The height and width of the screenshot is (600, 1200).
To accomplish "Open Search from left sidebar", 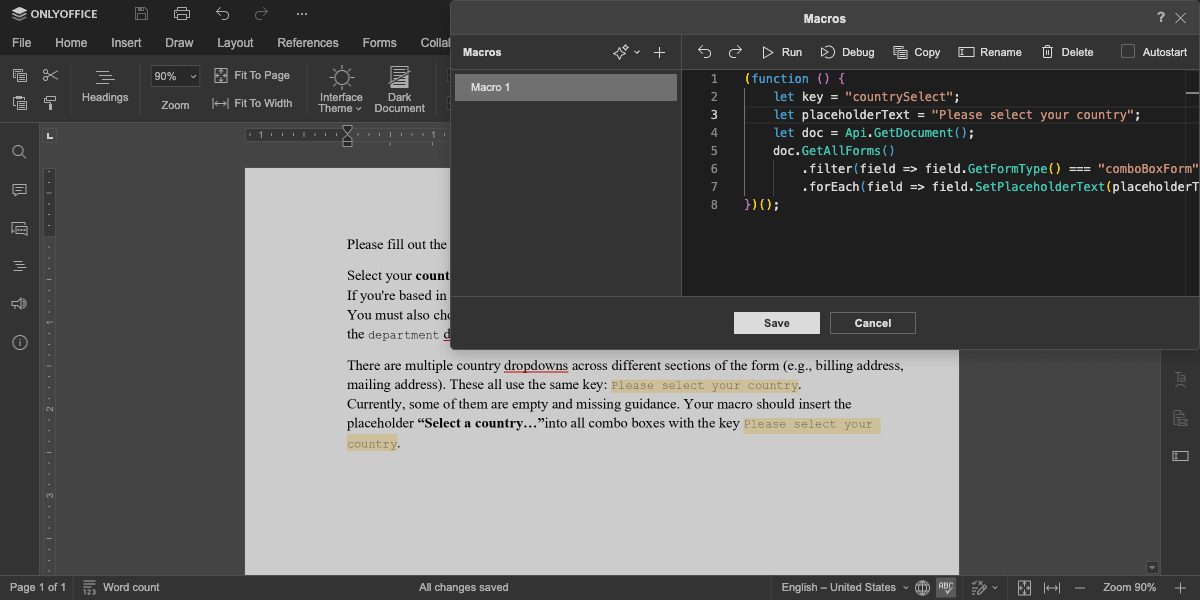I will [x=19, y=152].
